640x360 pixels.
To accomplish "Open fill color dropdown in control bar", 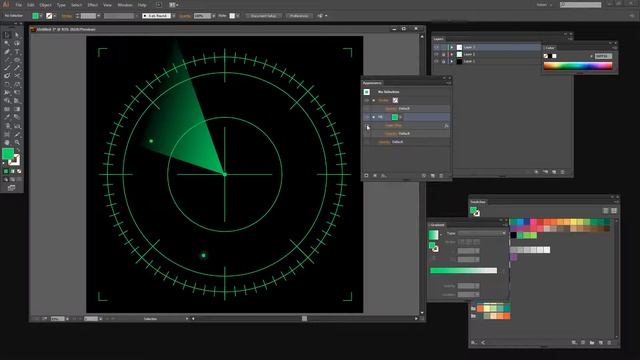I will tap(41, 16).
